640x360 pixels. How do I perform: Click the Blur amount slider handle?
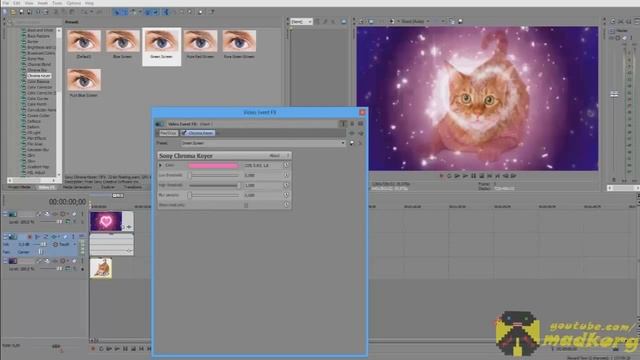coord(190,195)
